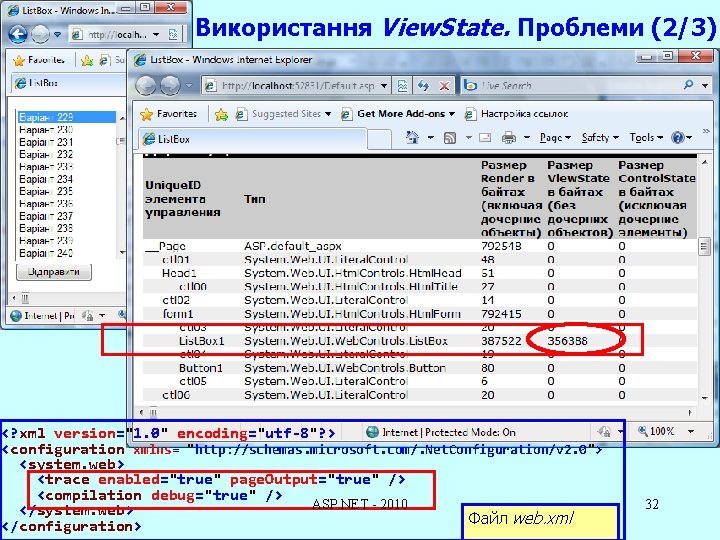The image size is (720, 540).
Task: Click Back arrow in front ListBox window
Action: (x=146, y=85)
